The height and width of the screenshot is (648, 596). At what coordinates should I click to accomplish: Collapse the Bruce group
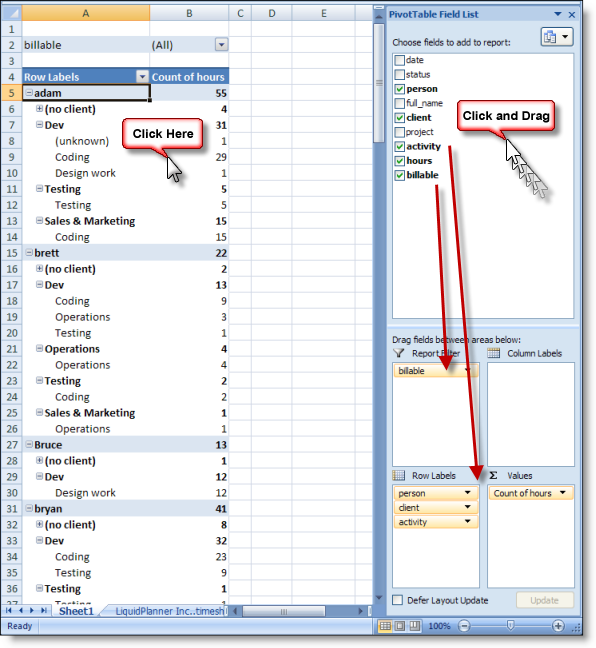point(29,444)
